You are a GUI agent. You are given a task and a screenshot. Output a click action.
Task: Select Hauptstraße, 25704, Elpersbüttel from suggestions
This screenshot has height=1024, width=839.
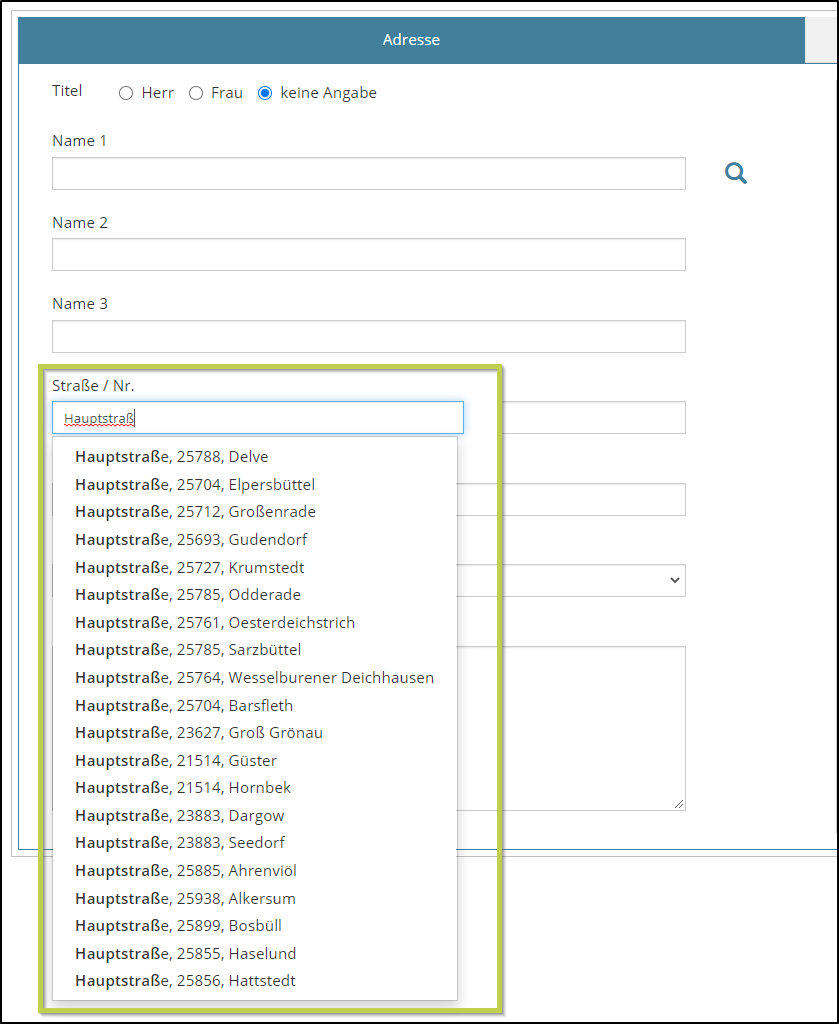pos(194,485)
